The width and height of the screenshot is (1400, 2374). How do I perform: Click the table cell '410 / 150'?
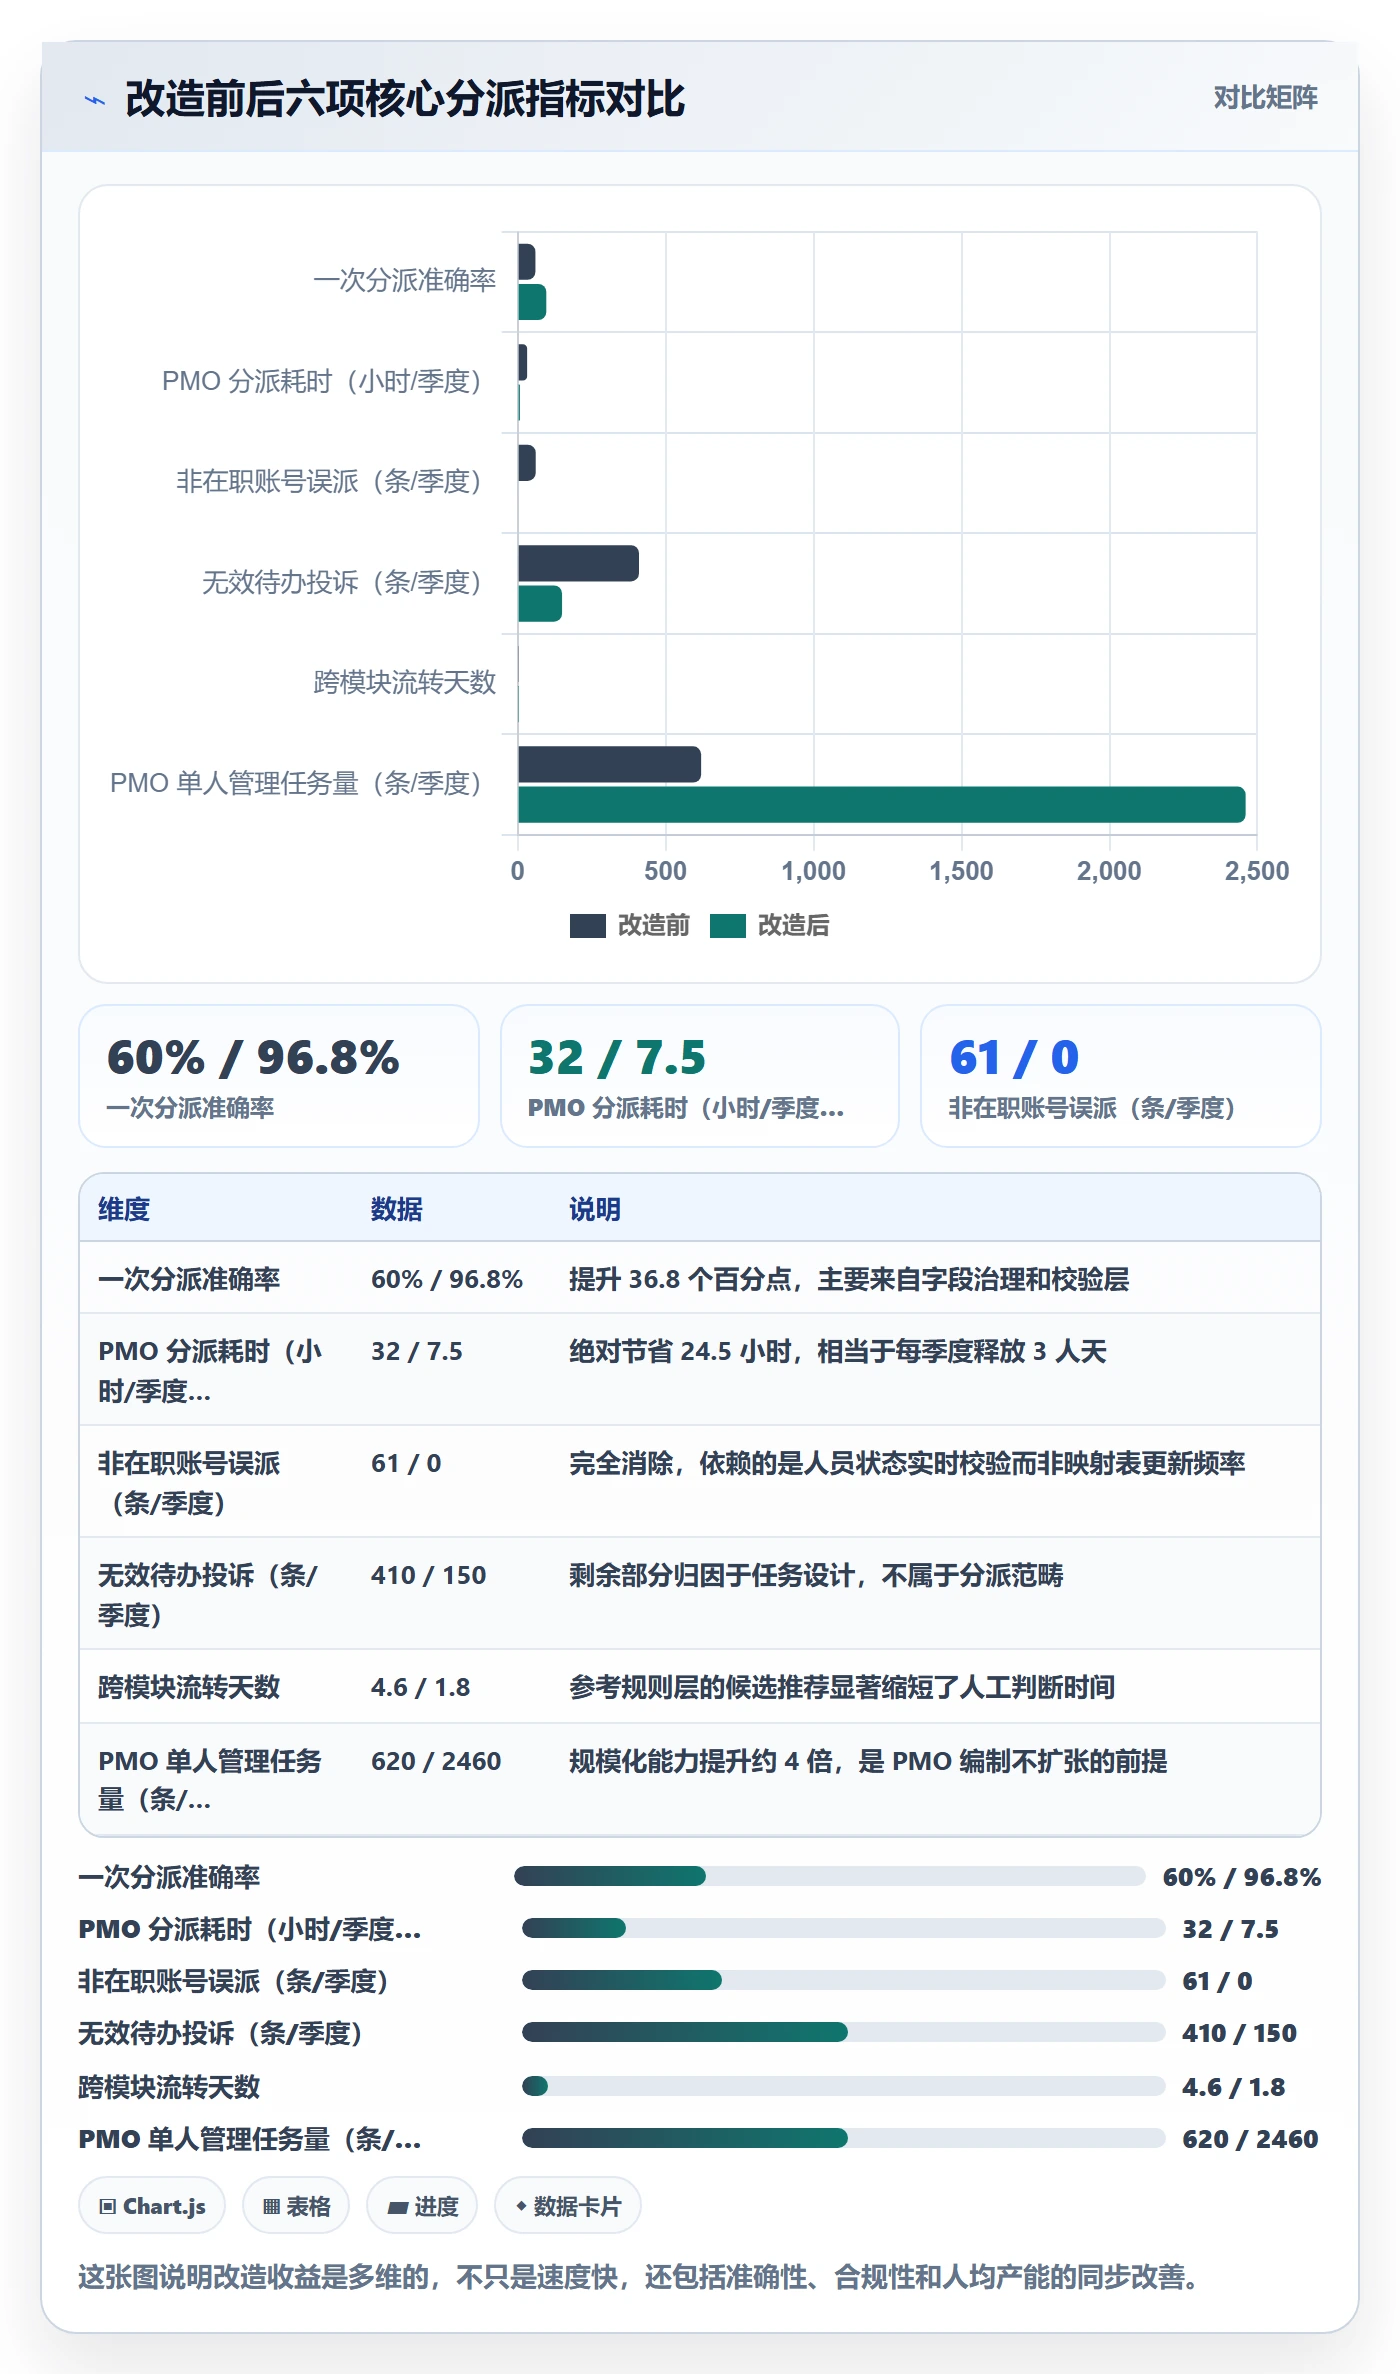click(429, 1575)
